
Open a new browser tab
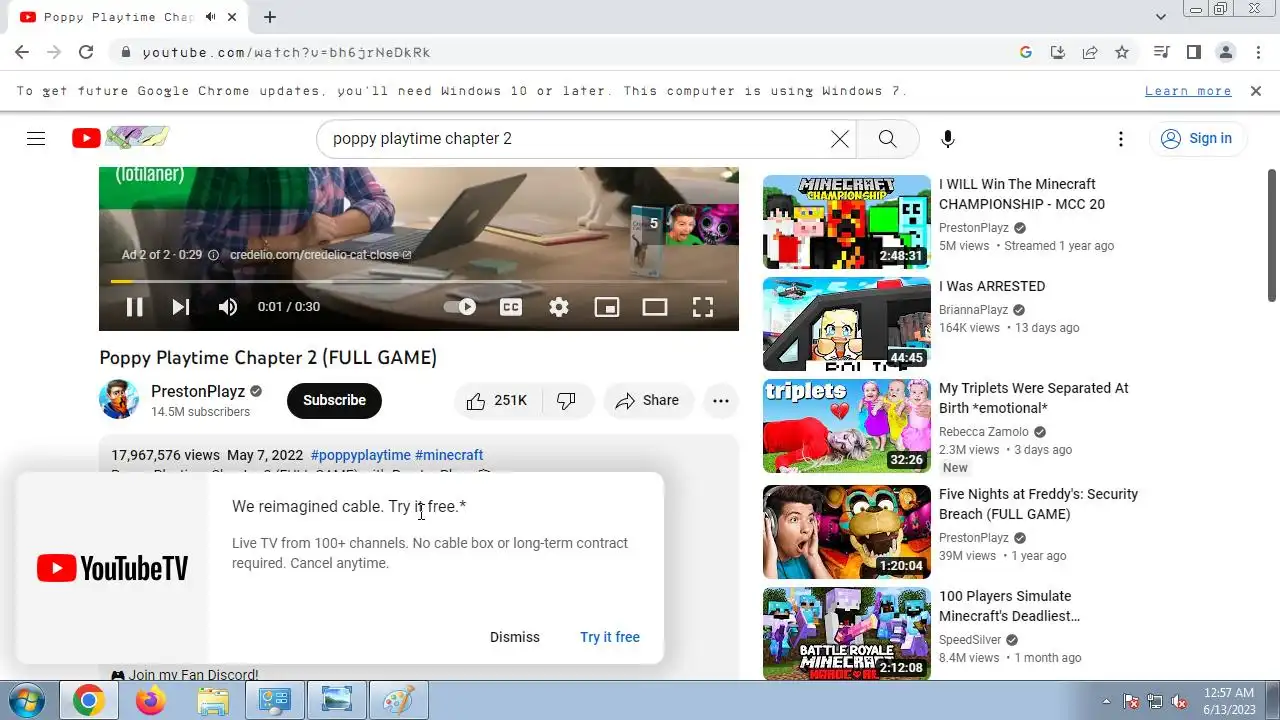click(270, 17)
